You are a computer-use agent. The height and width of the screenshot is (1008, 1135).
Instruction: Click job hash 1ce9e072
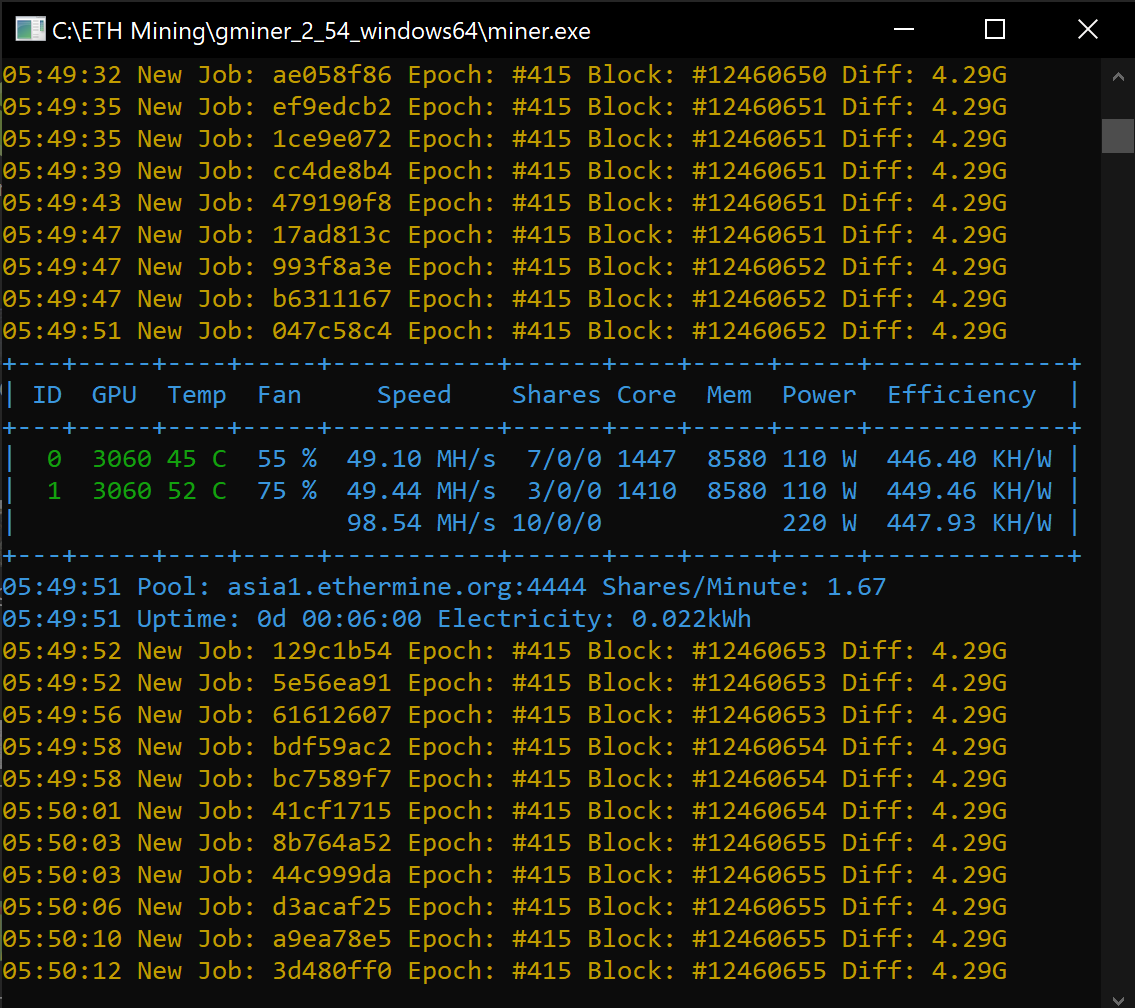(332, 138)
